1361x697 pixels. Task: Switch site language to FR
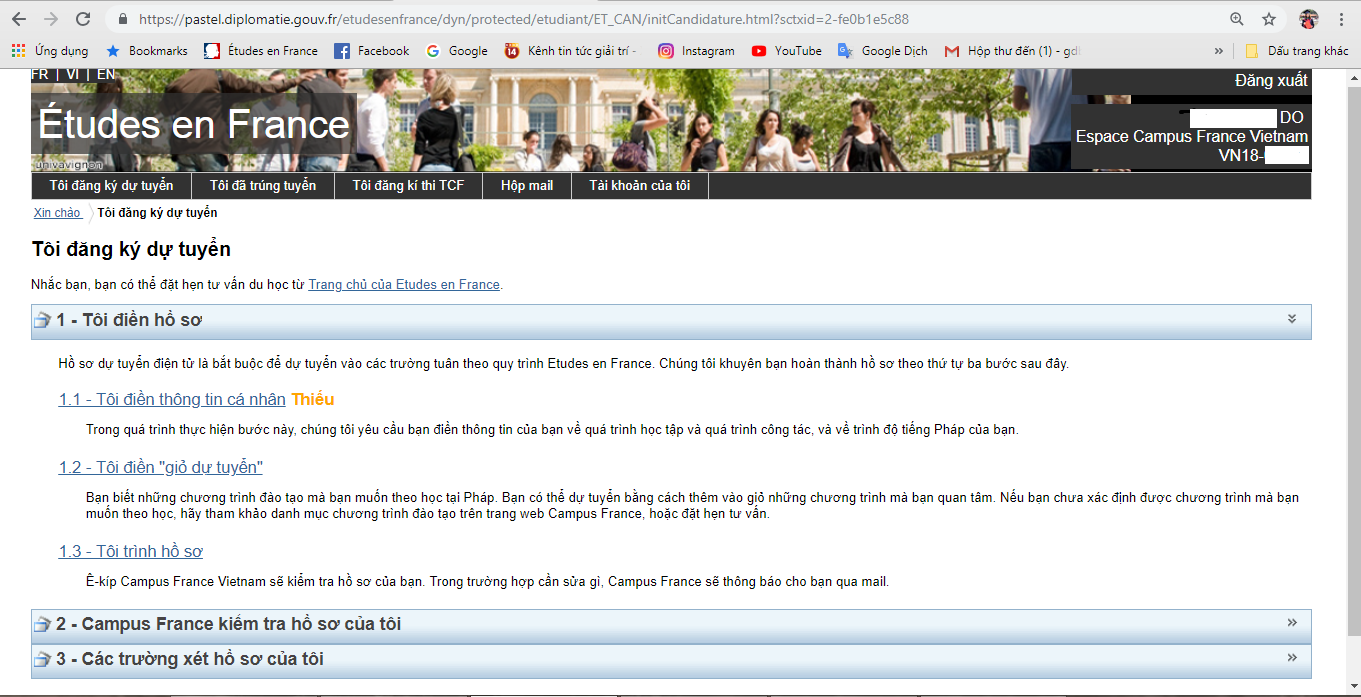click(x=40, y=74)
